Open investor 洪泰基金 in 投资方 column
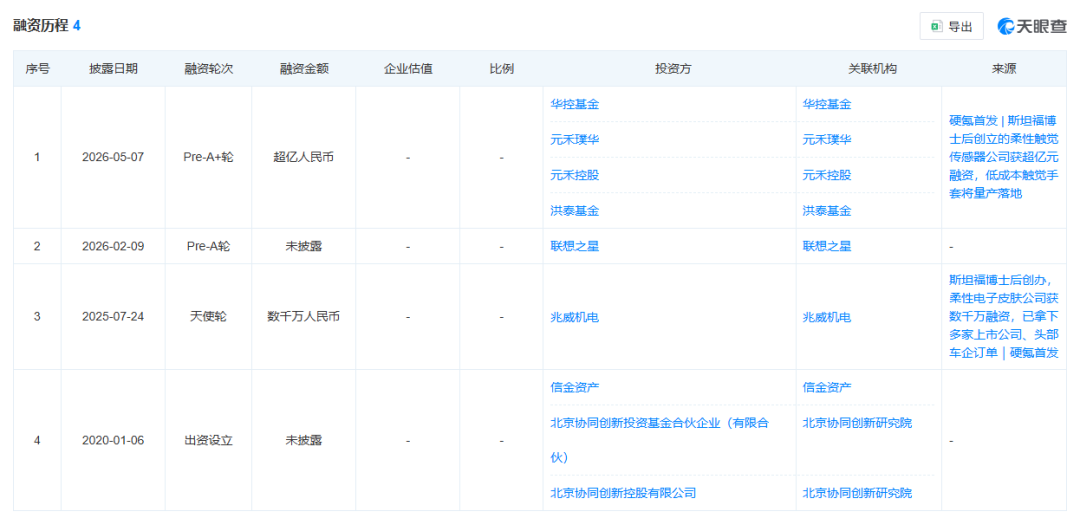 [x=575, y=211]
